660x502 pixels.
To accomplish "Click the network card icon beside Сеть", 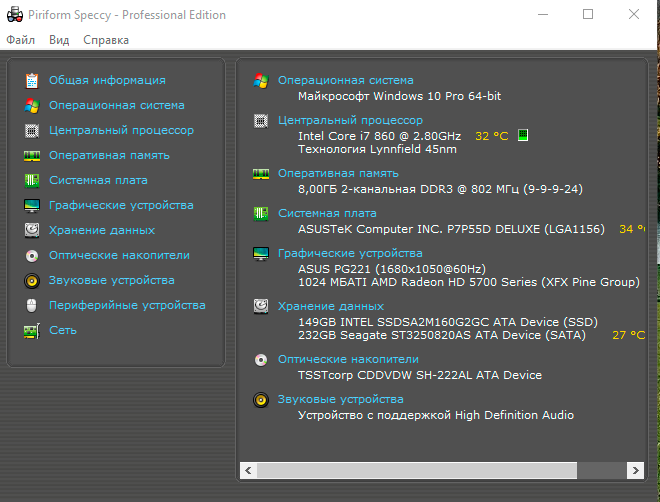I will [32, 331].
